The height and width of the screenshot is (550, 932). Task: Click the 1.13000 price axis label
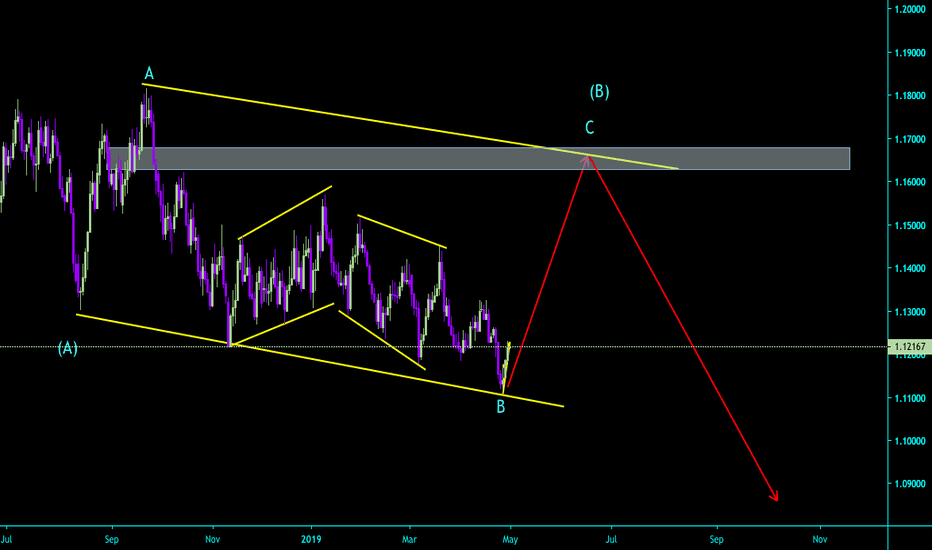[910, 312]
